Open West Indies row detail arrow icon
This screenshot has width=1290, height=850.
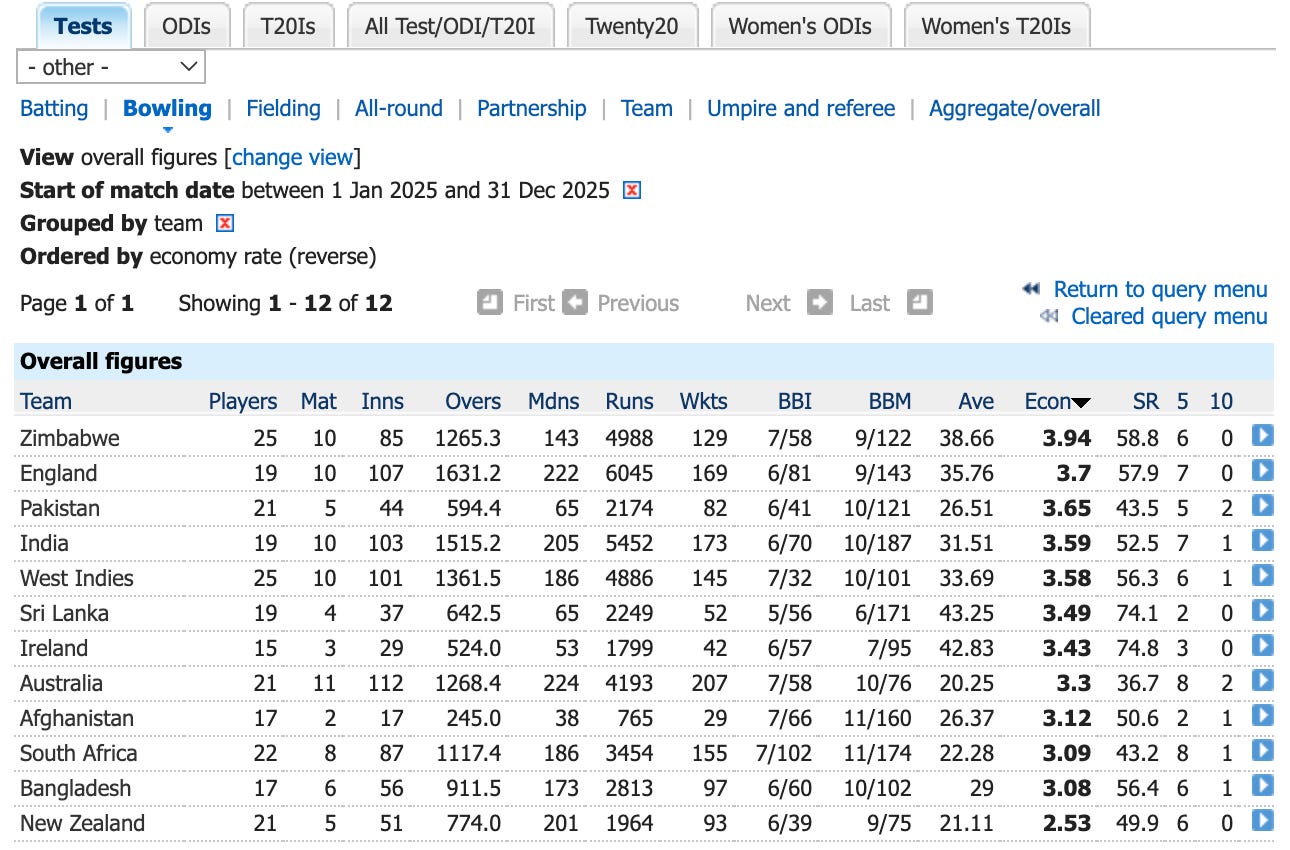1263,576
